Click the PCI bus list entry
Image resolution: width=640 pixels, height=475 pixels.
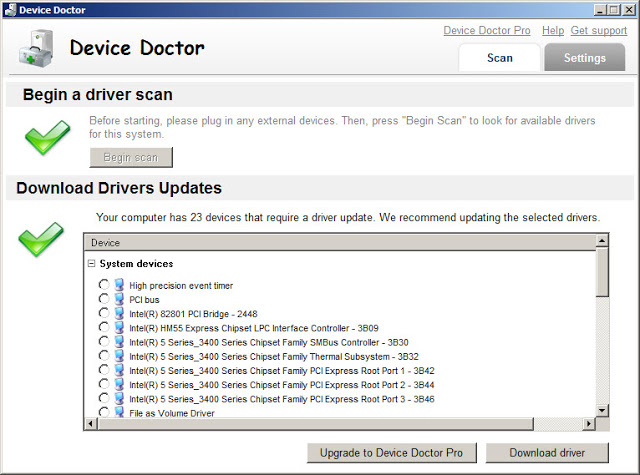click(x=144, y=300)
